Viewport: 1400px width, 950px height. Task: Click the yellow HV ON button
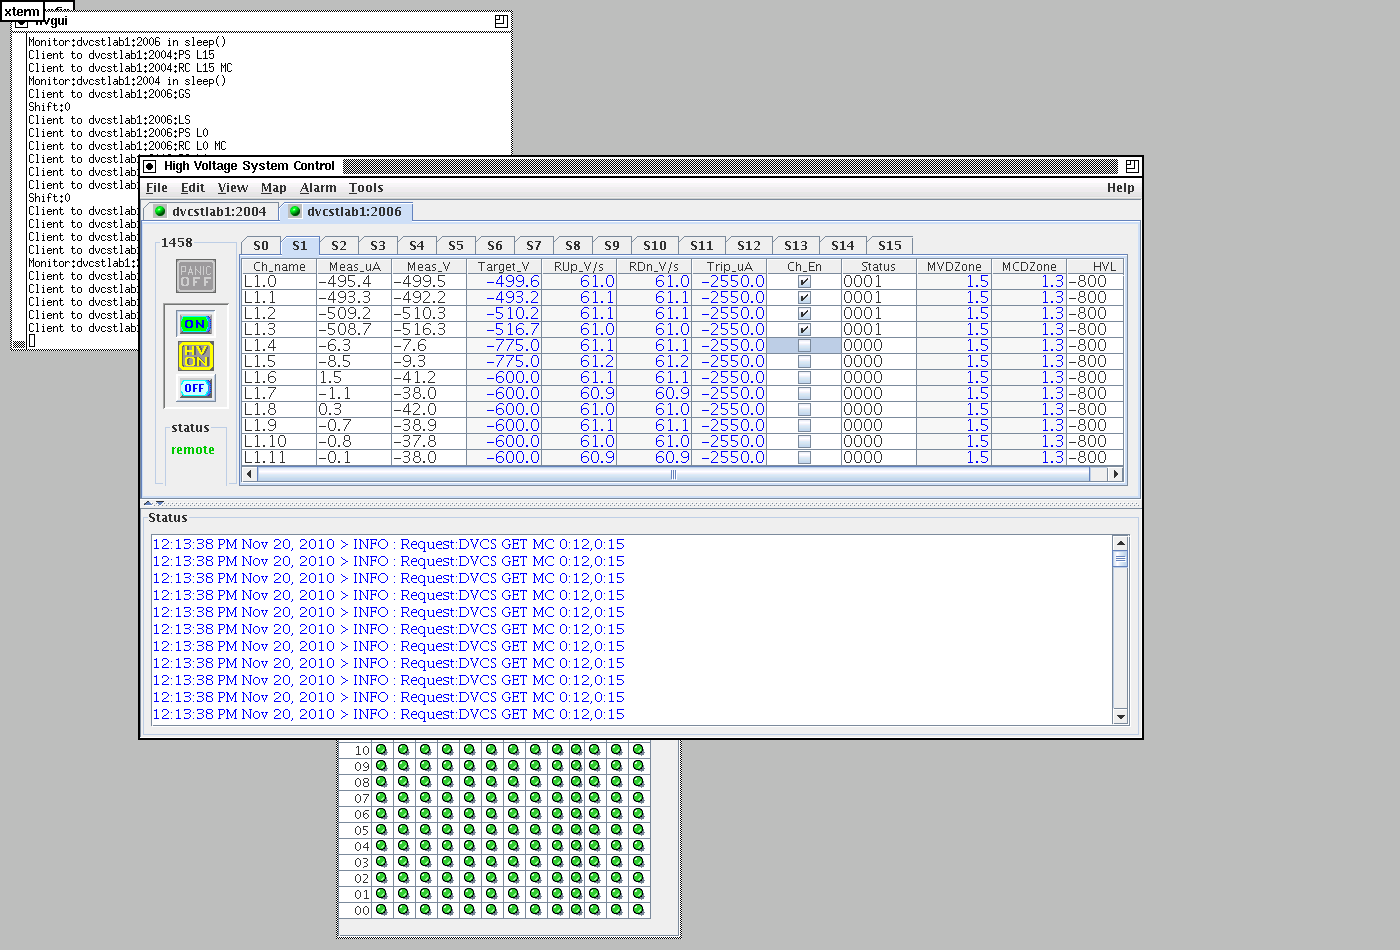coord(196,356)
